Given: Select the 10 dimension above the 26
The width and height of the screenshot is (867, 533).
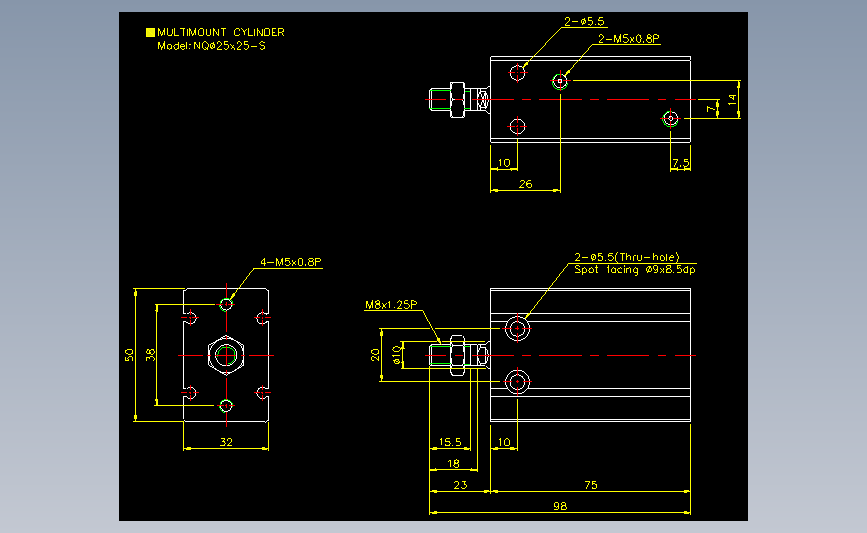Looking at the screenshot, I should [x=504, y=163].
